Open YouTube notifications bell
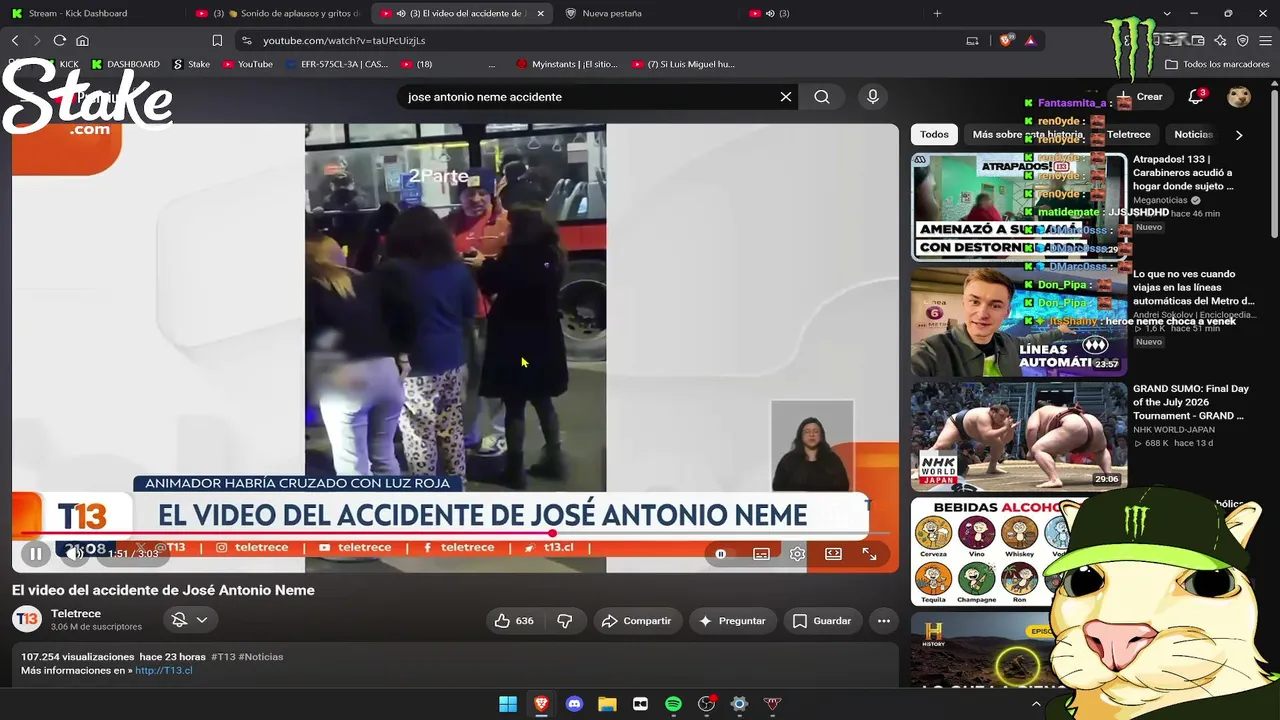 pyautogui.click(x=1196, y=97)
